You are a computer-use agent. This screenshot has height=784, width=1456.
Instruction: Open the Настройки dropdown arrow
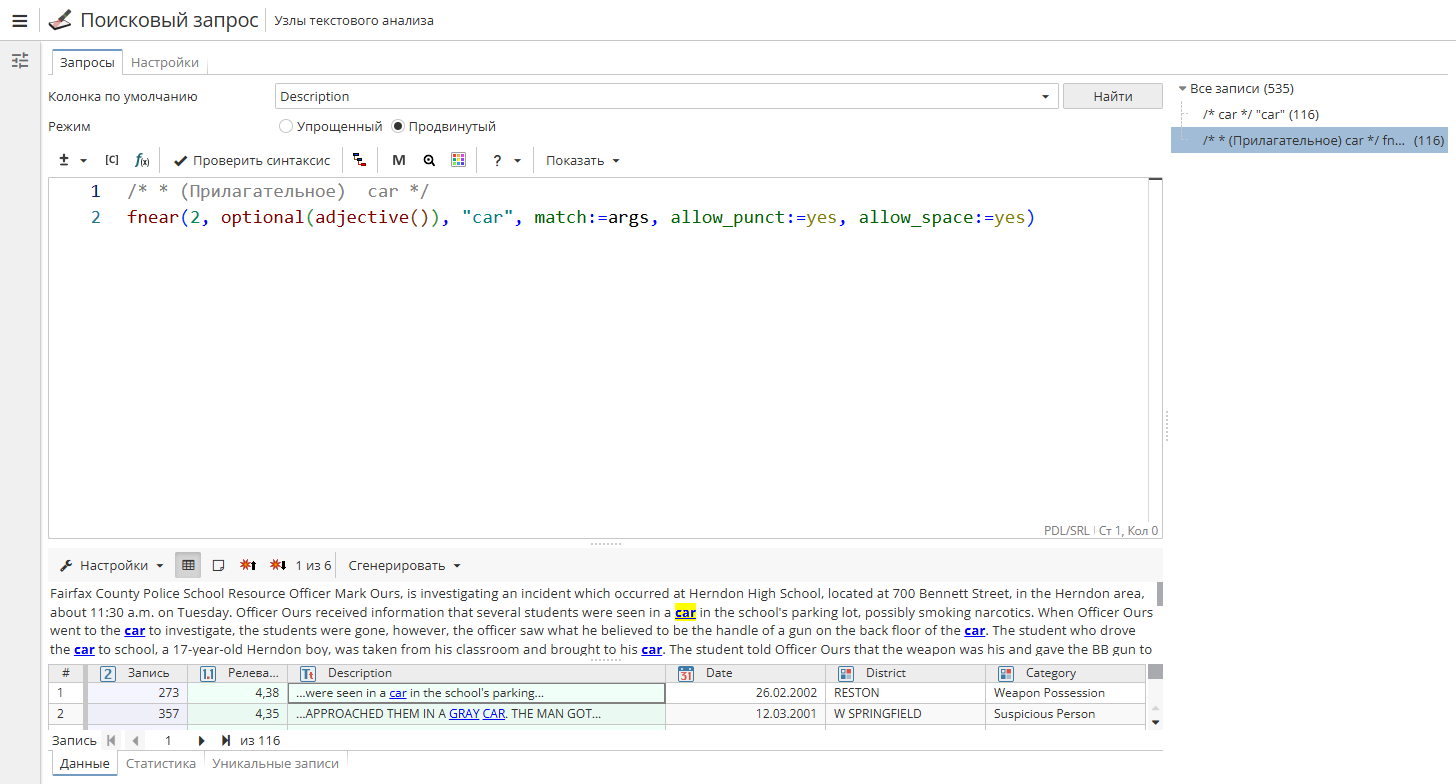click(160, 565)
